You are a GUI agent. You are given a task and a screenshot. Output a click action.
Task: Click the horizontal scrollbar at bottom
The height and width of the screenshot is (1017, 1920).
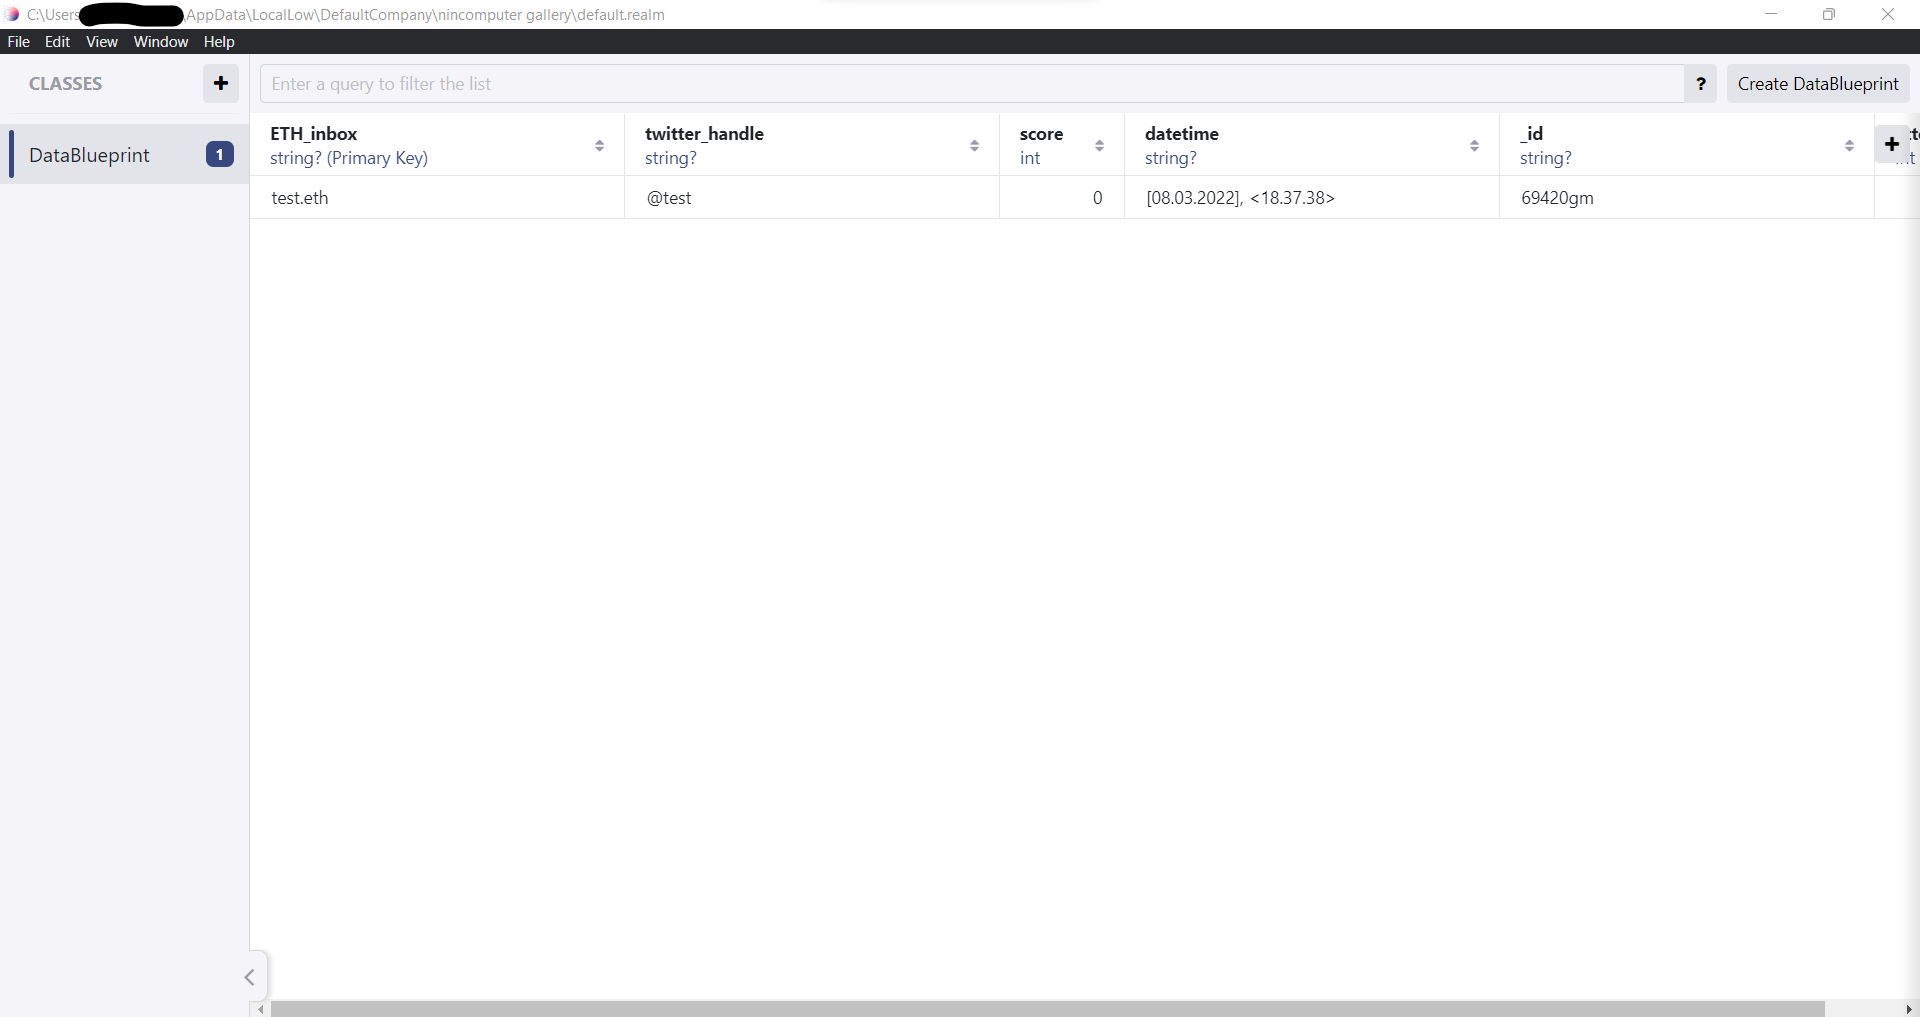[x=1047, y=1009]
